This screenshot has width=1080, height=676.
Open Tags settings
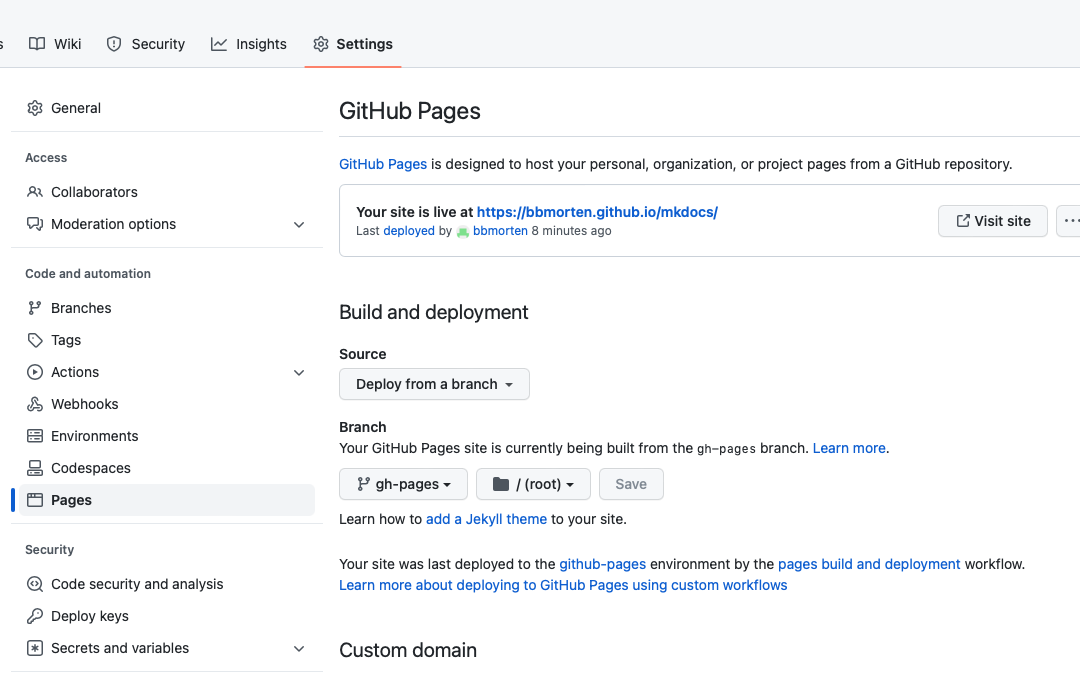point(167,340)
